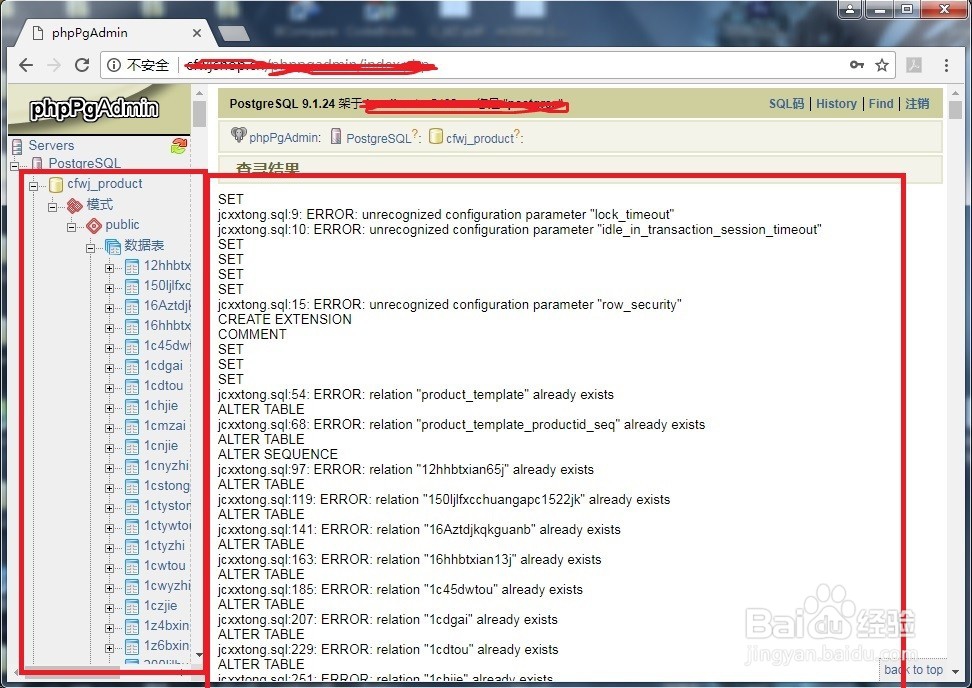Screen dimensions: 972x688
Task: Click the PostgreSQL breadcrumb server icon
Action: tap(336, 136)
